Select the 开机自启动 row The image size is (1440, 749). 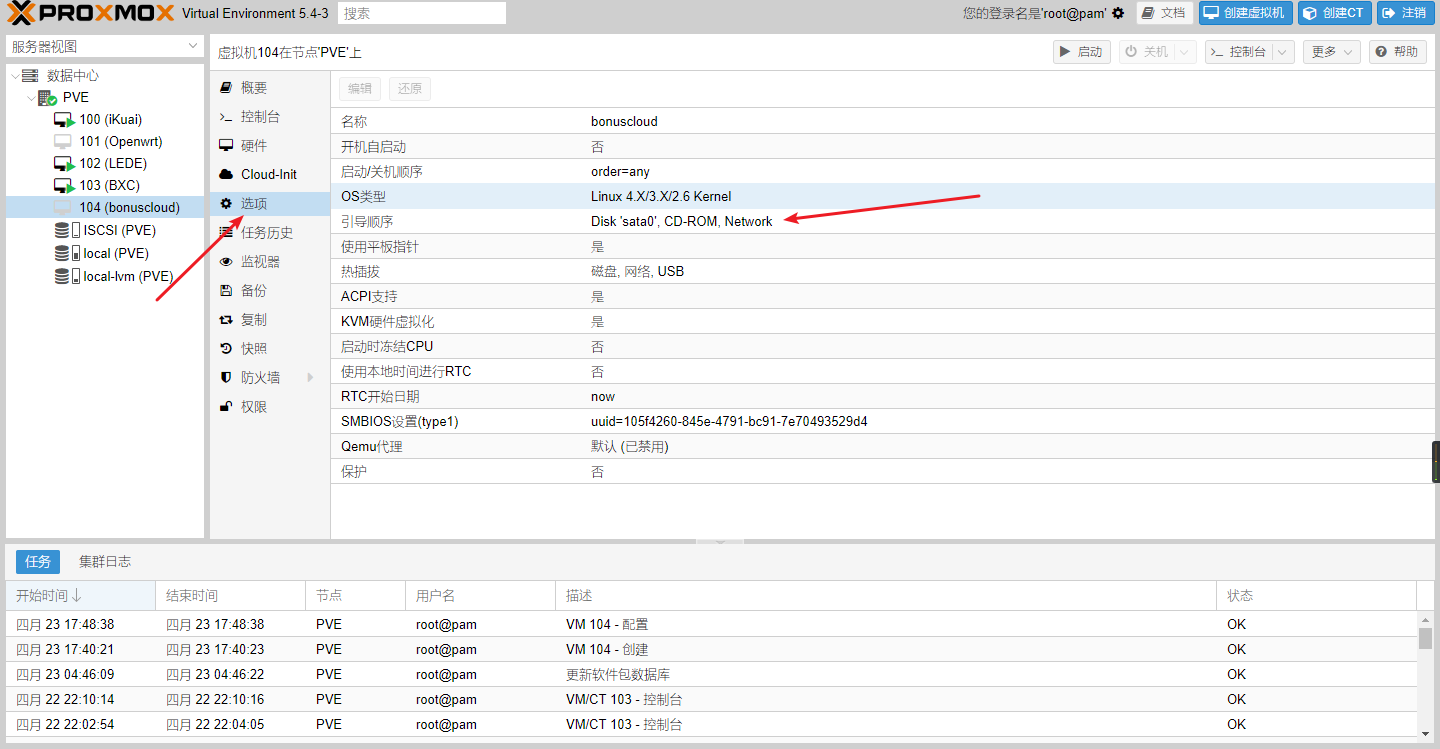(x=883, y=147)
